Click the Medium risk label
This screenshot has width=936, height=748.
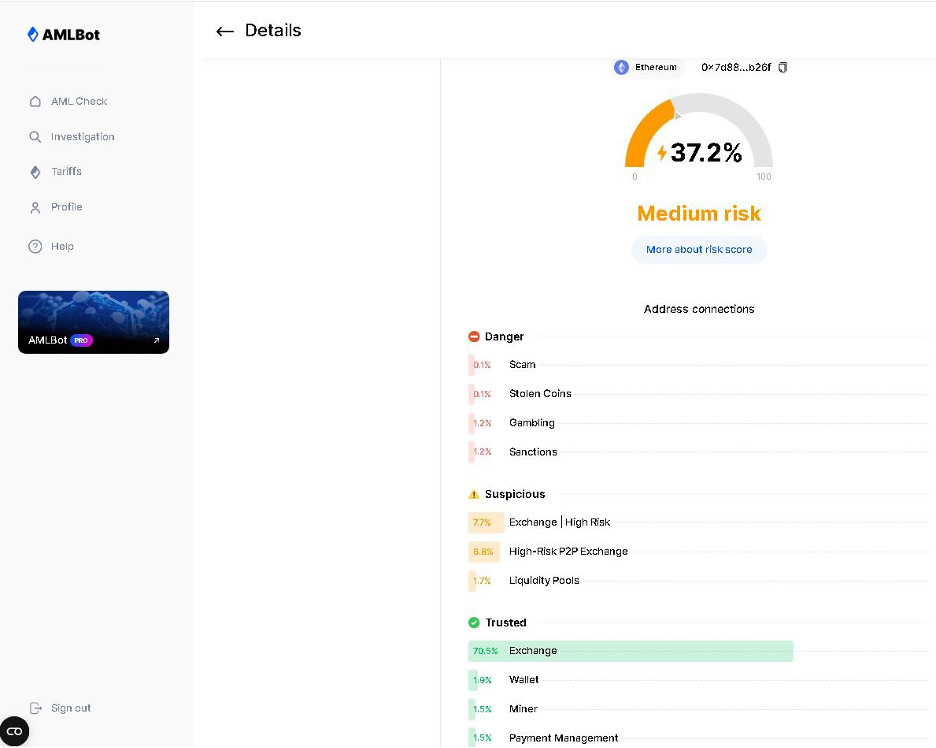(699, 213)
